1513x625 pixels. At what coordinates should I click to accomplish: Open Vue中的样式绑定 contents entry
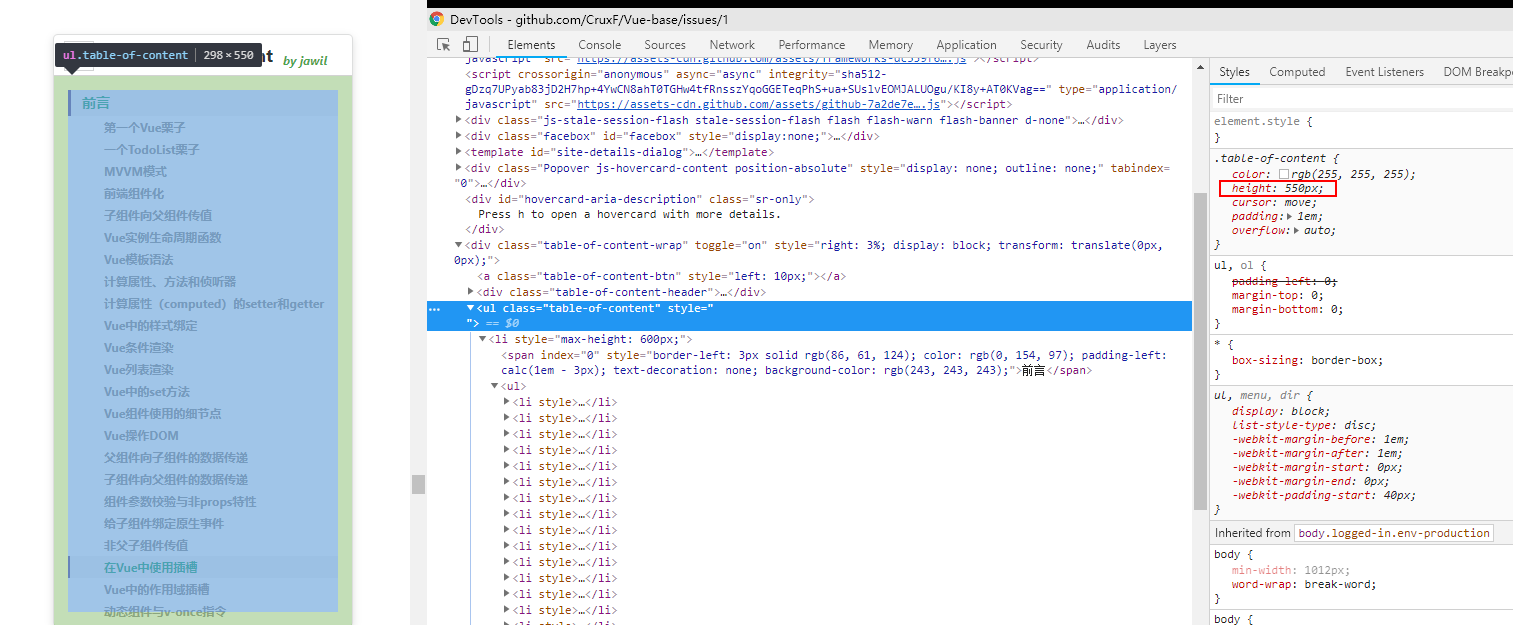point(151,326)
